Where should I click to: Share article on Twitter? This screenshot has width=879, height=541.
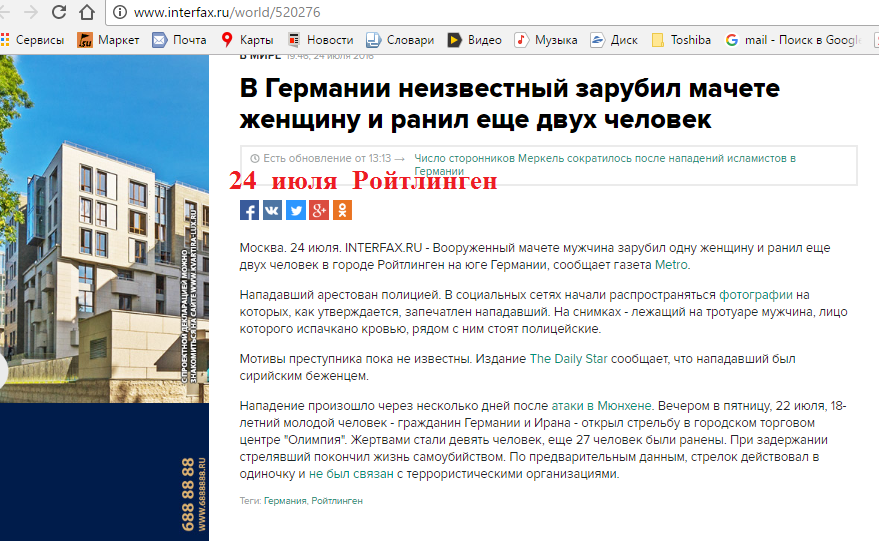pos(296,210)
